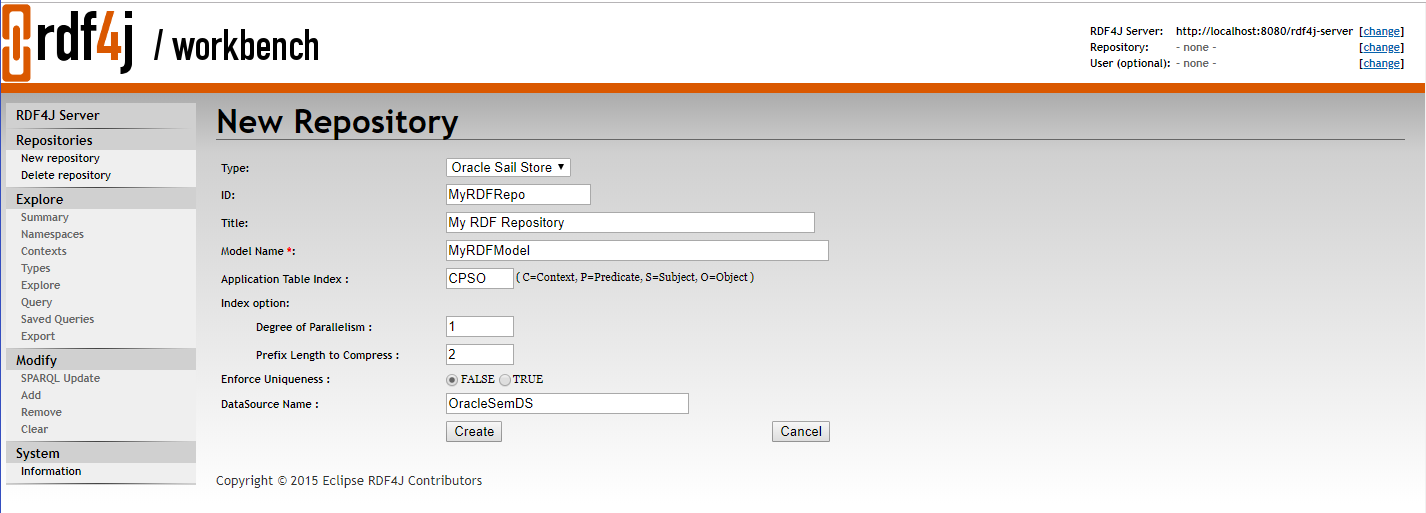Click the Cancel button
Viewport: 1426px width, 513px height.
point(801,431)
